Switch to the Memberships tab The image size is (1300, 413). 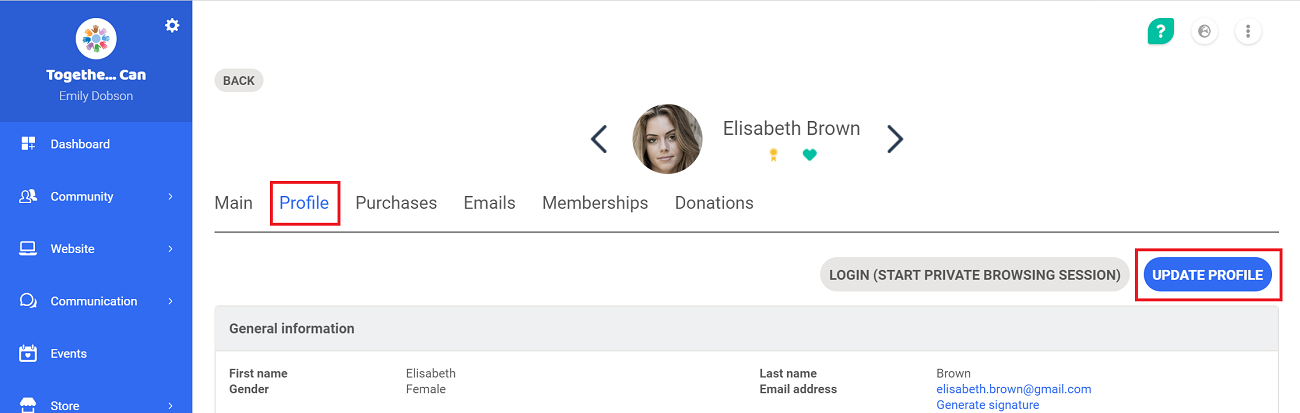click(x=595, y=203)
